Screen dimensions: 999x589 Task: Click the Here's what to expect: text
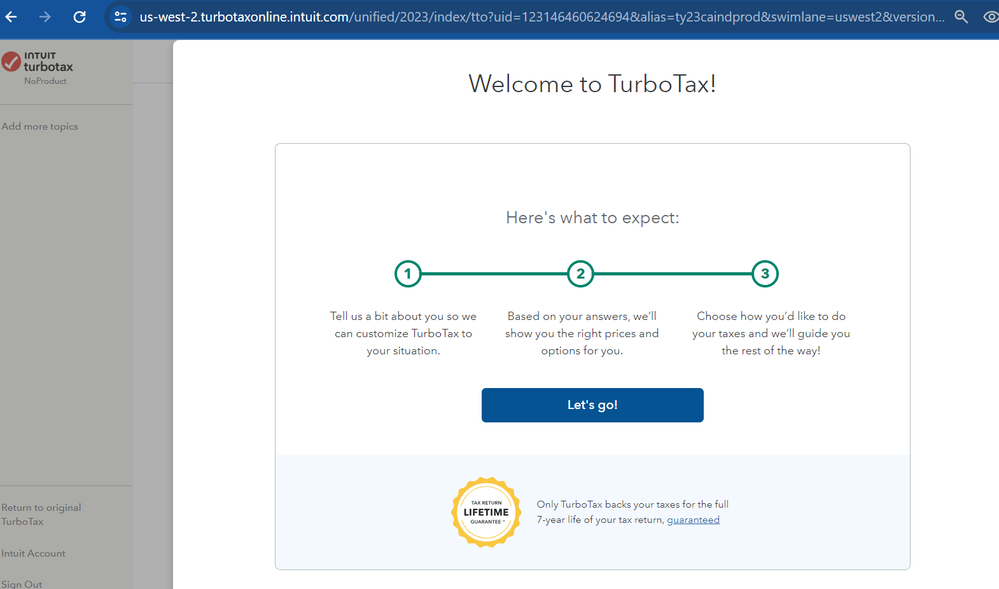(593, 218)
